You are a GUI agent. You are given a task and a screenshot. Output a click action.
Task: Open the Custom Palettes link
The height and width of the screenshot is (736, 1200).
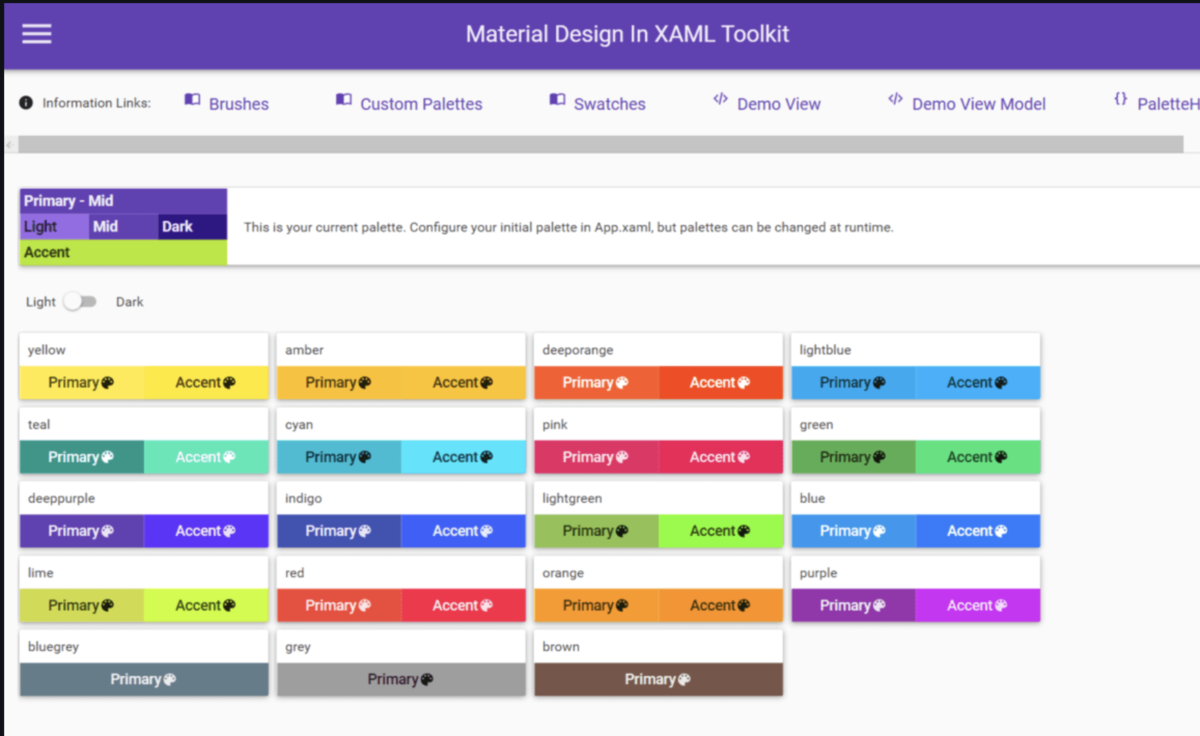[x=420, y=103]
